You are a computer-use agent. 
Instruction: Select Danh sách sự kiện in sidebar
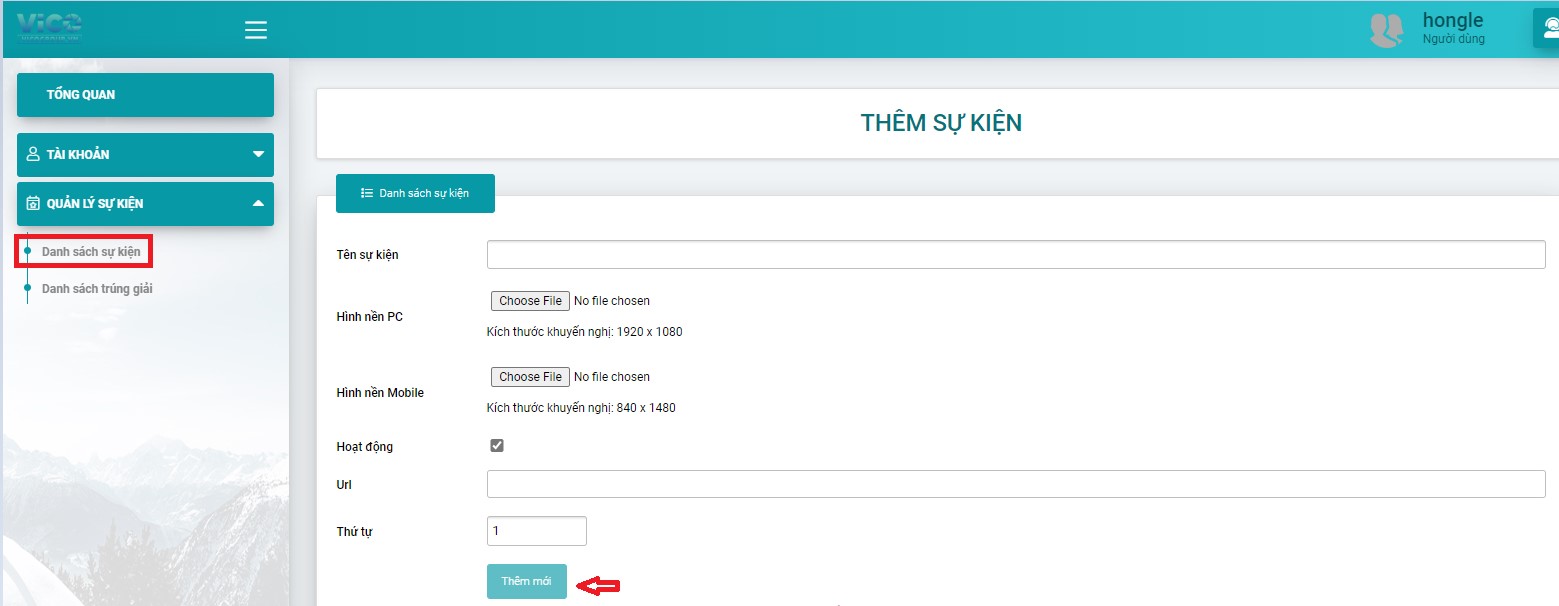click(91, 252)
